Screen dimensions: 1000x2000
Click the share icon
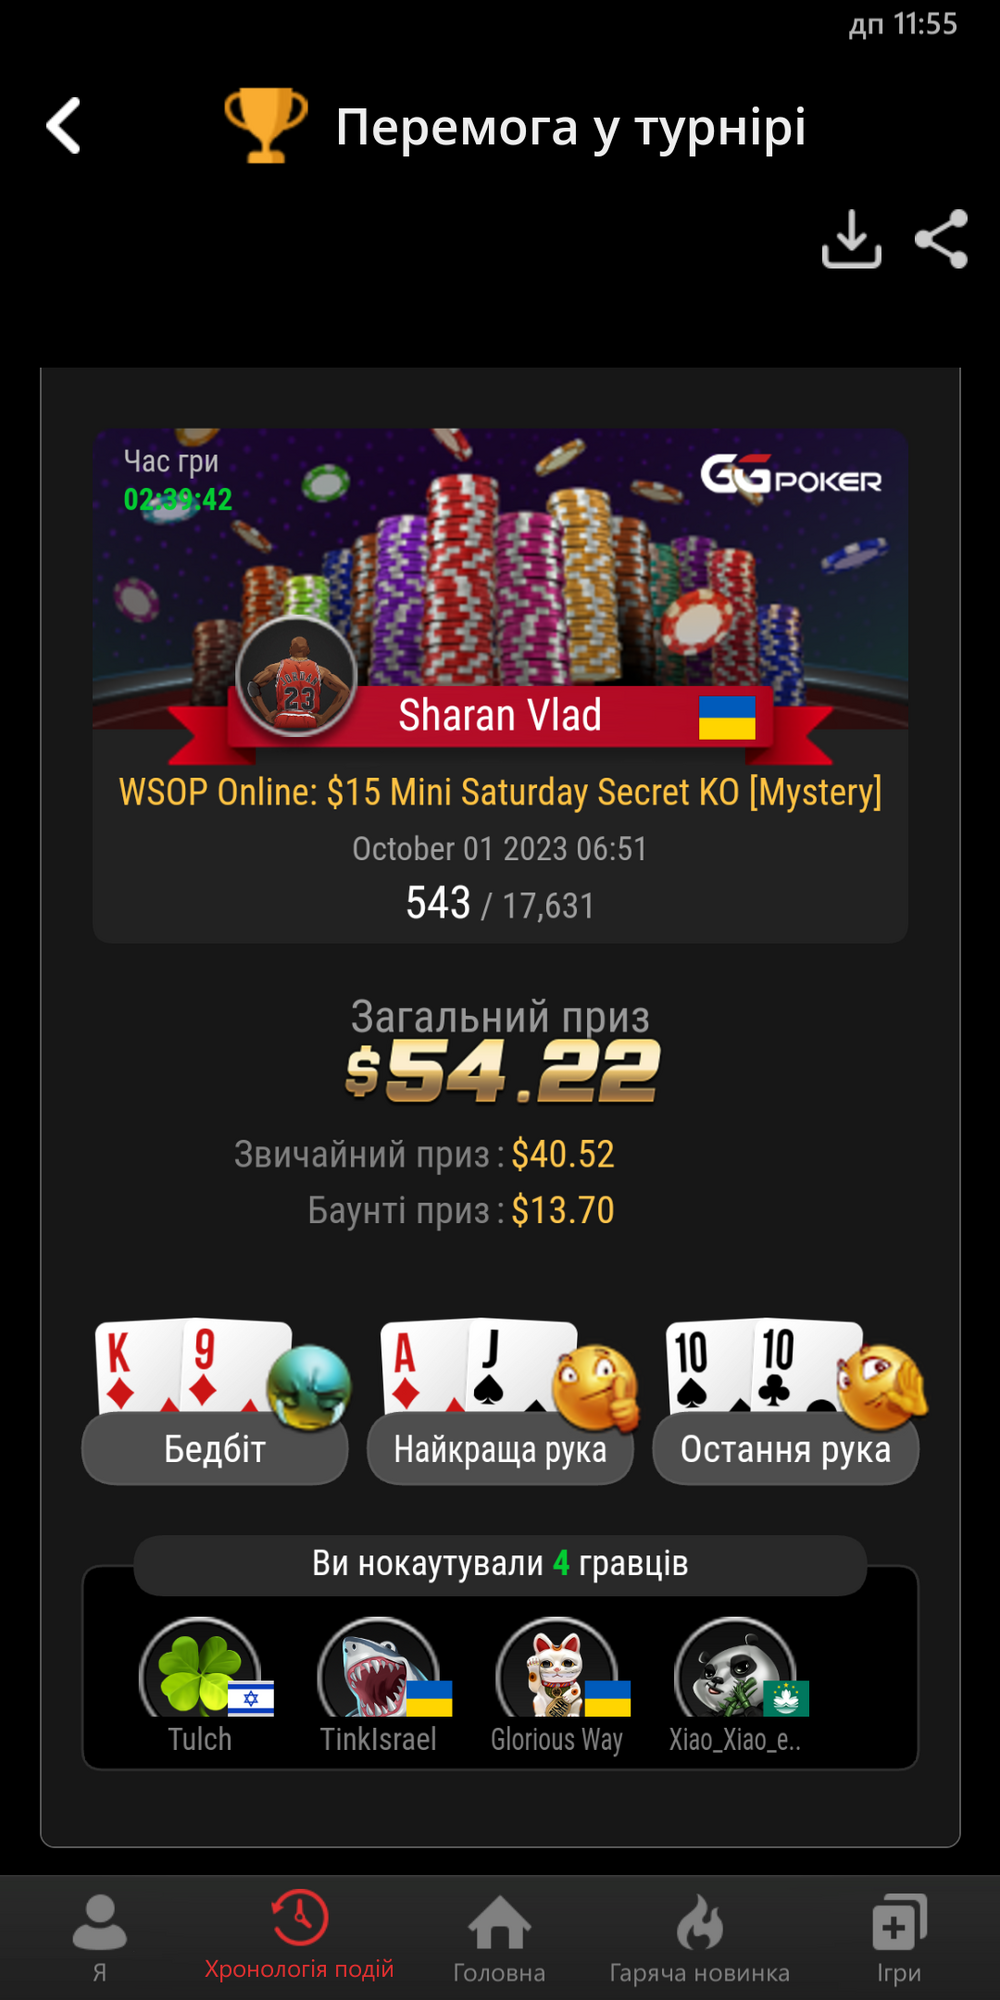[x=942, y=239]
